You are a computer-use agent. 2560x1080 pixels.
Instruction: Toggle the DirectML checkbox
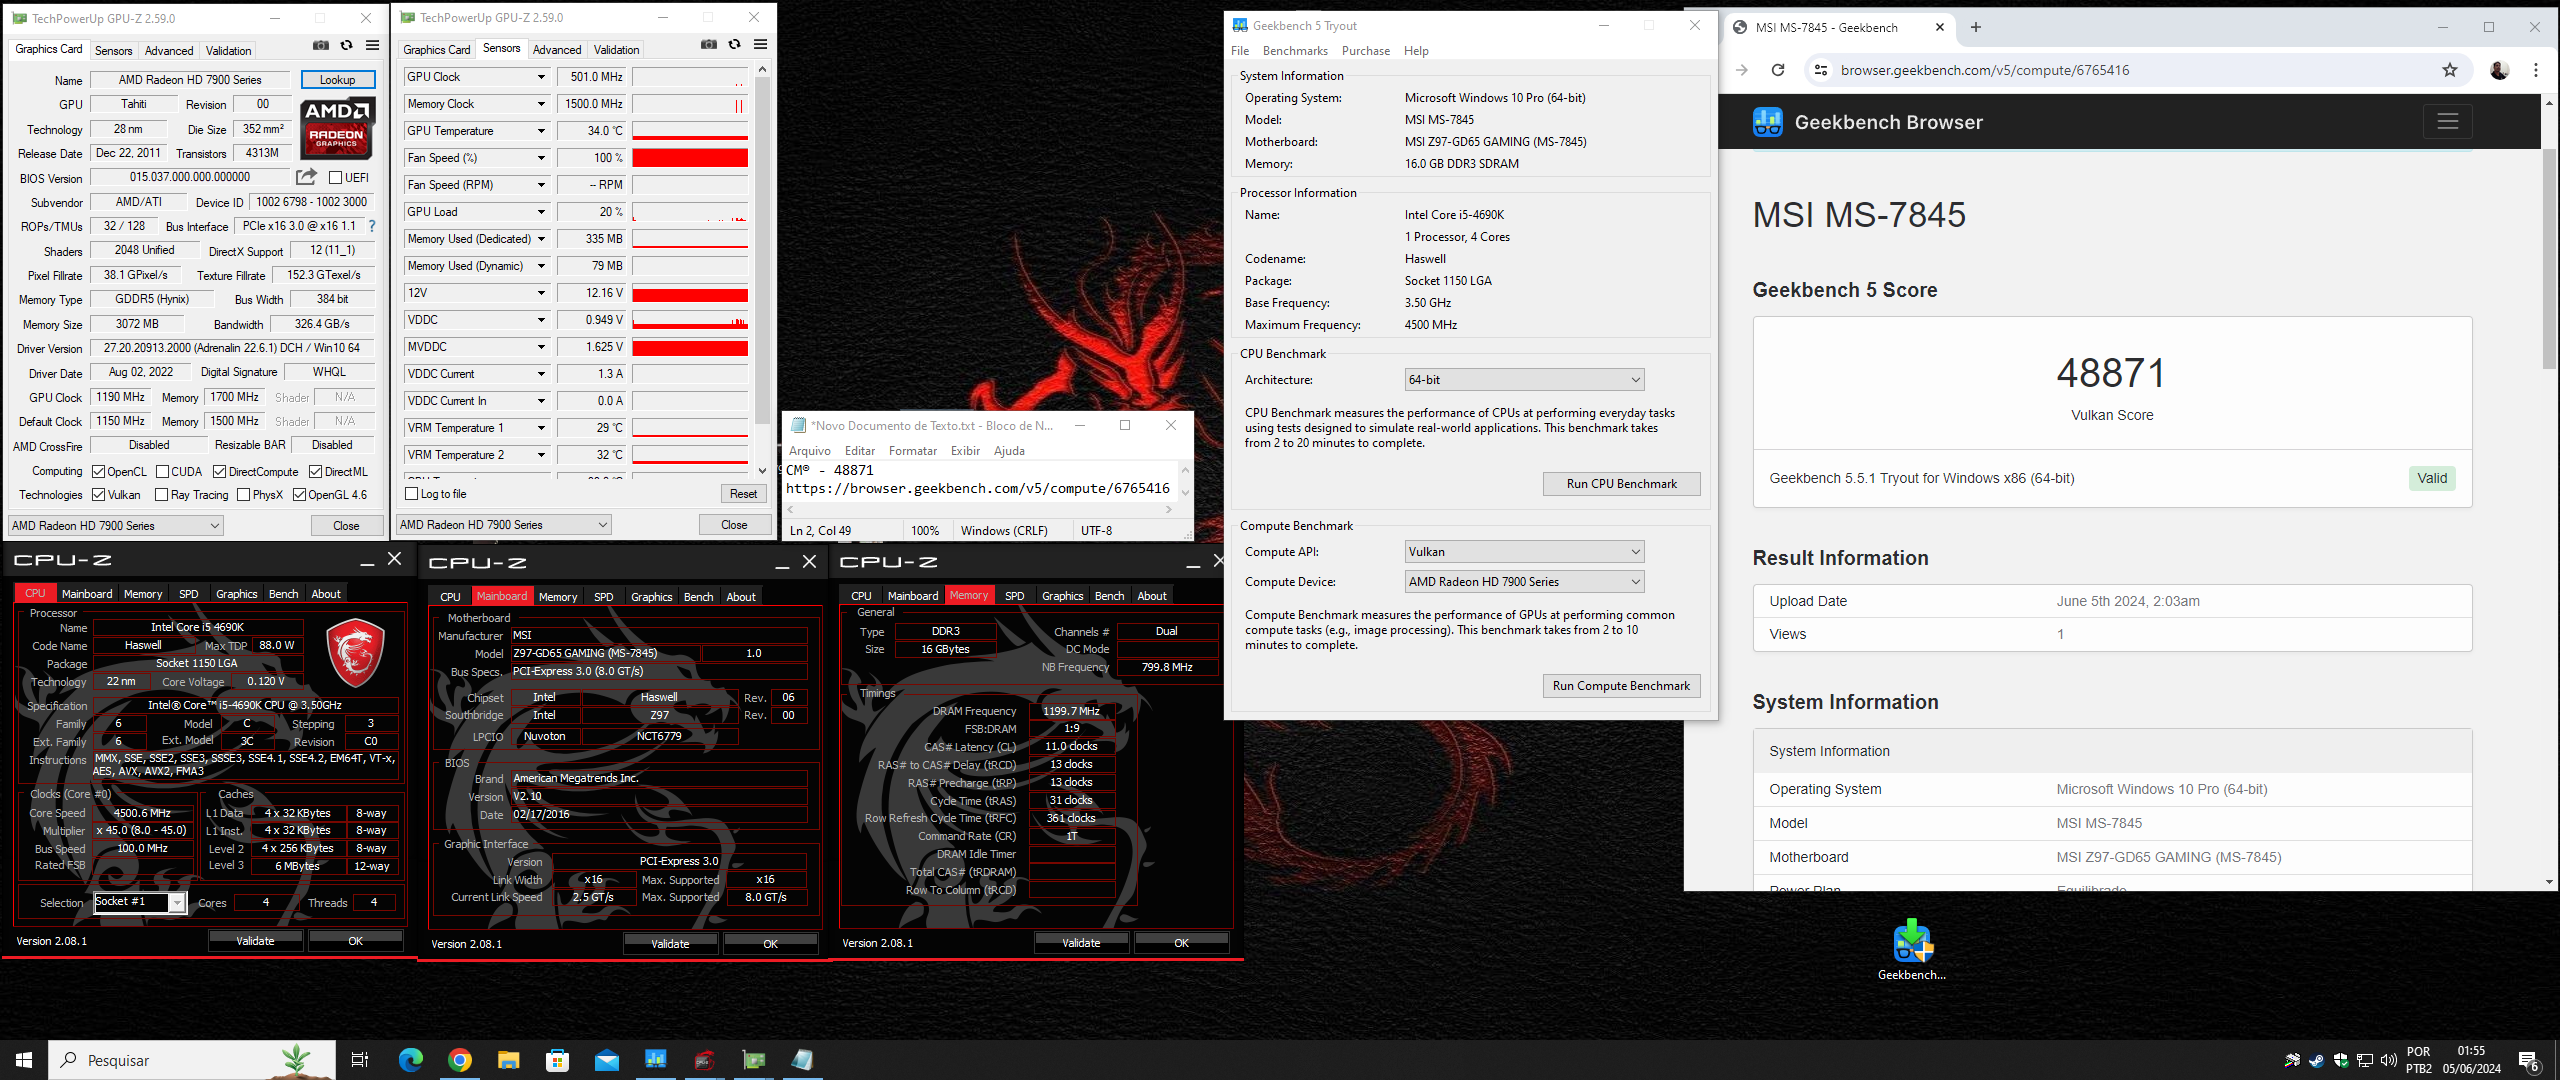(315, 472)
